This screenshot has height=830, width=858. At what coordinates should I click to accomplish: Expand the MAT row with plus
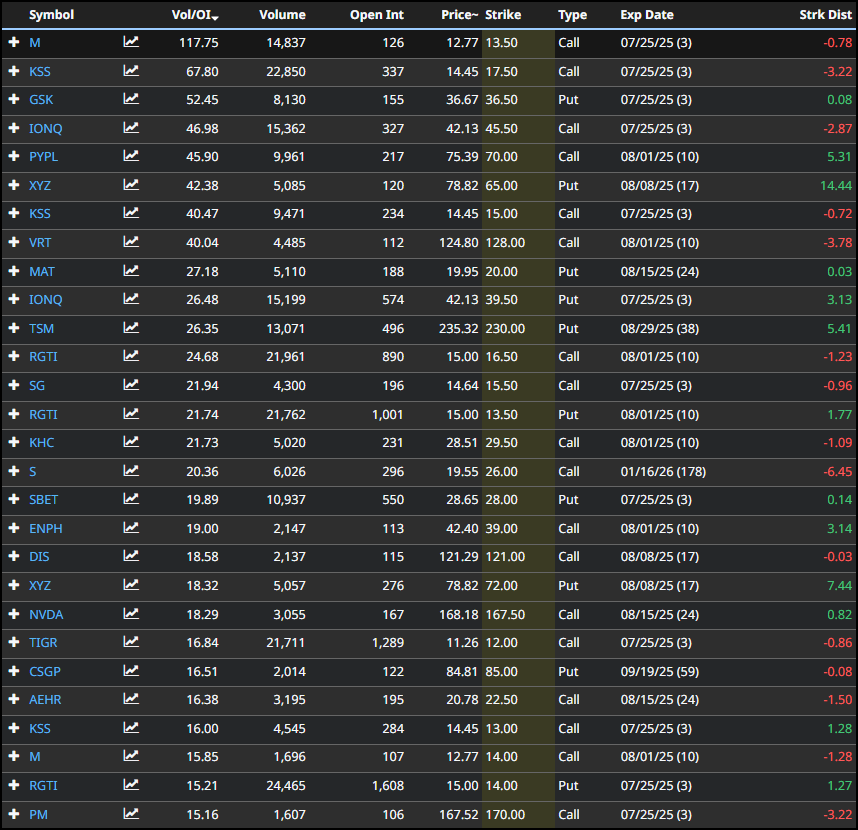pyautogui.click(x=14, y=271)
